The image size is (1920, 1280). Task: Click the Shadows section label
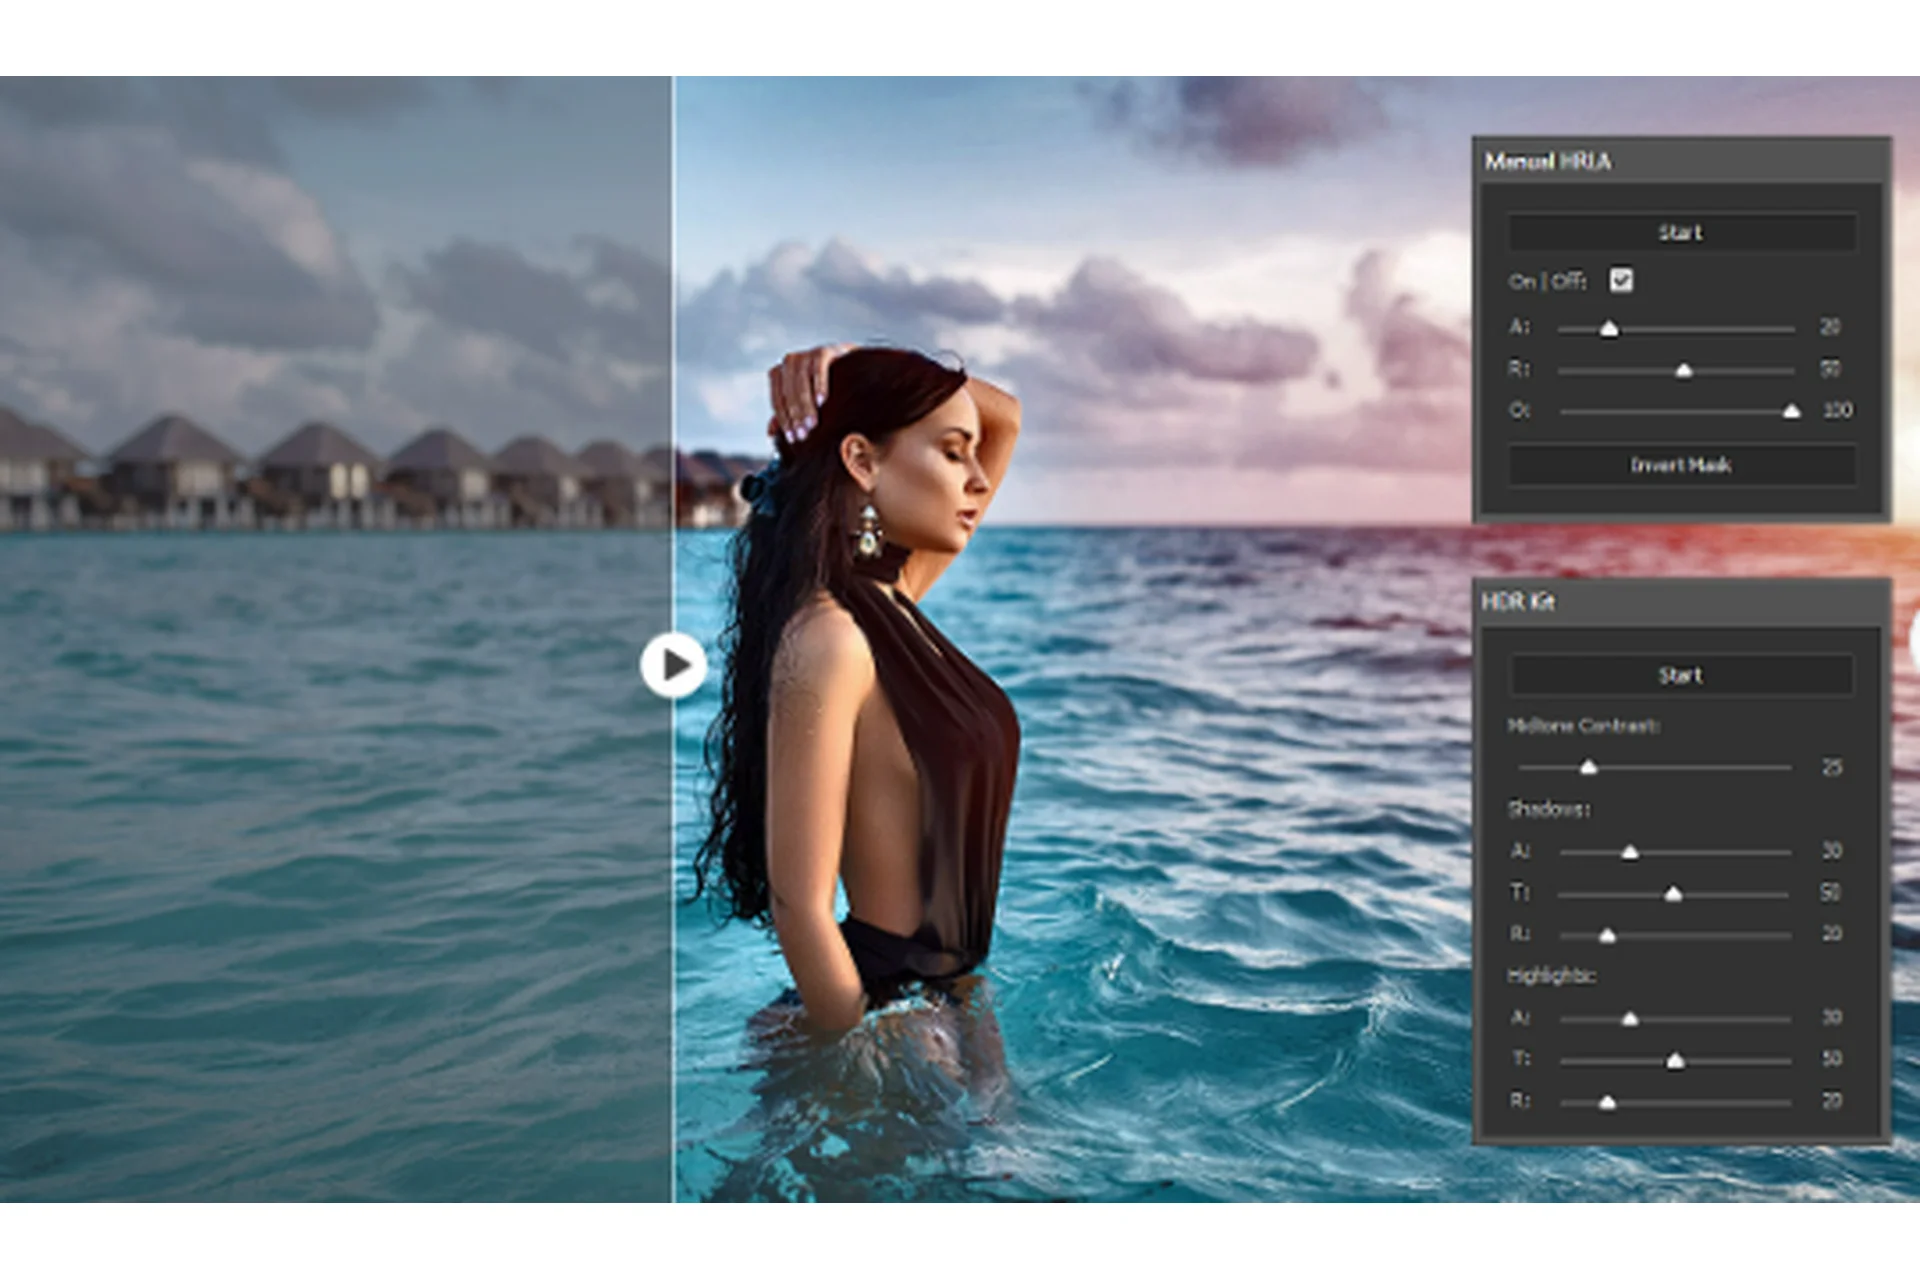tap(1548, 810)
